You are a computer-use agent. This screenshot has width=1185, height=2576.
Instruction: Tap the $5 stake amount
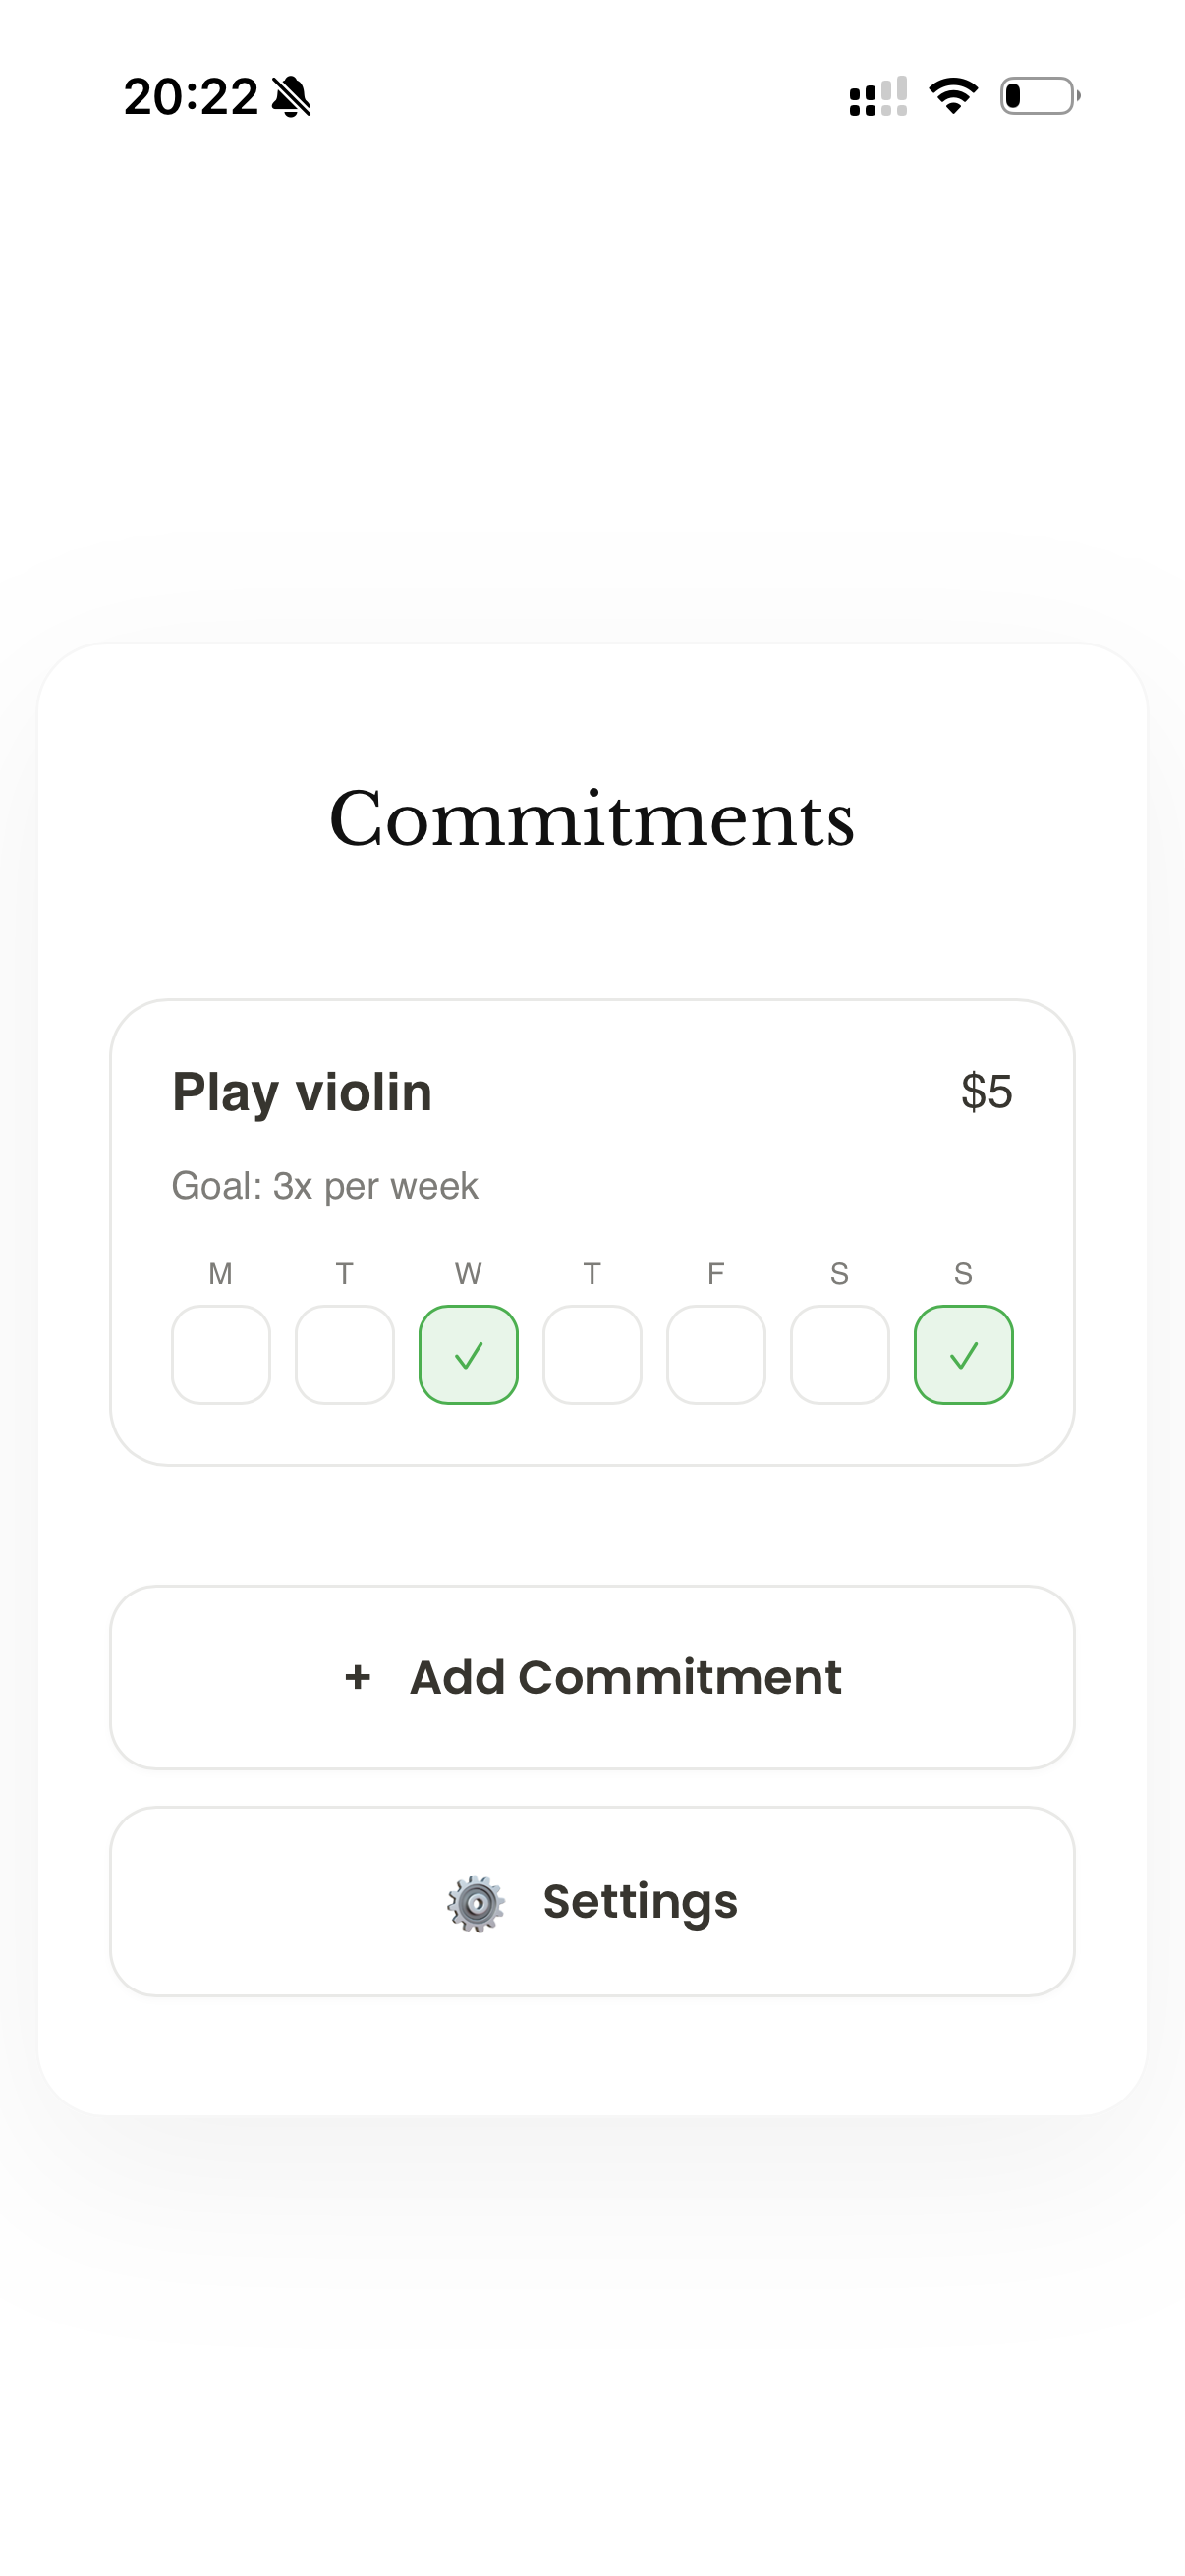[x=986, y=1092]
